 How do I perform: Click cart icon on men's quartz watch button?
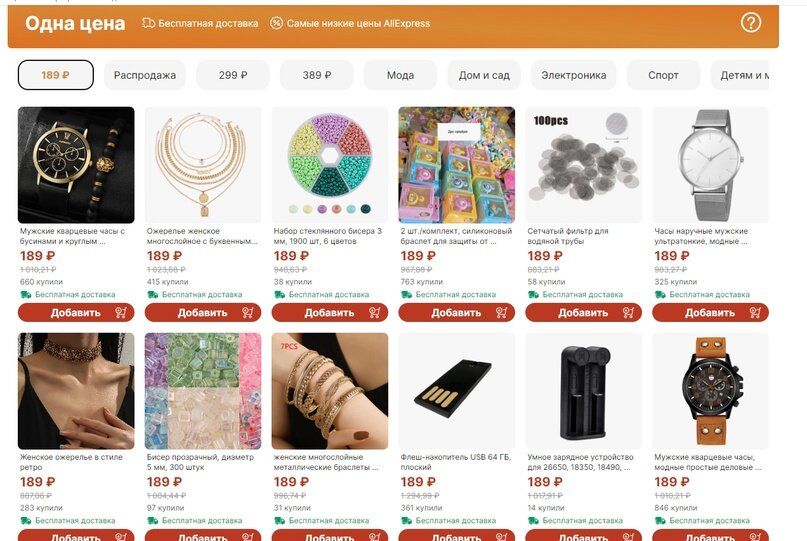point(121,312)
